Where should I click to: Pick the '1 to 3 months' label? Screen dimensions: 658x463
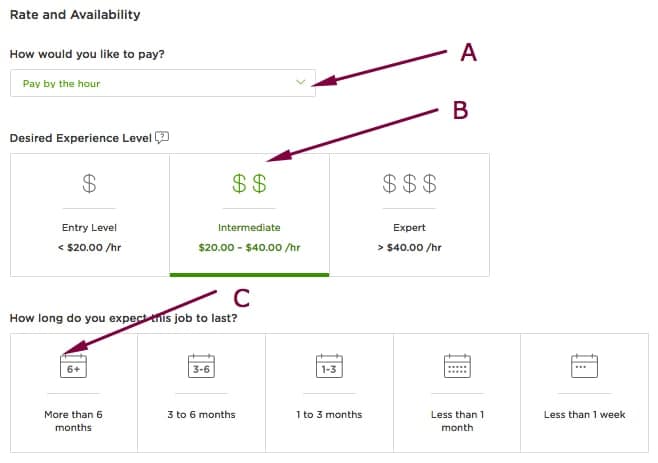coord(329,414)
